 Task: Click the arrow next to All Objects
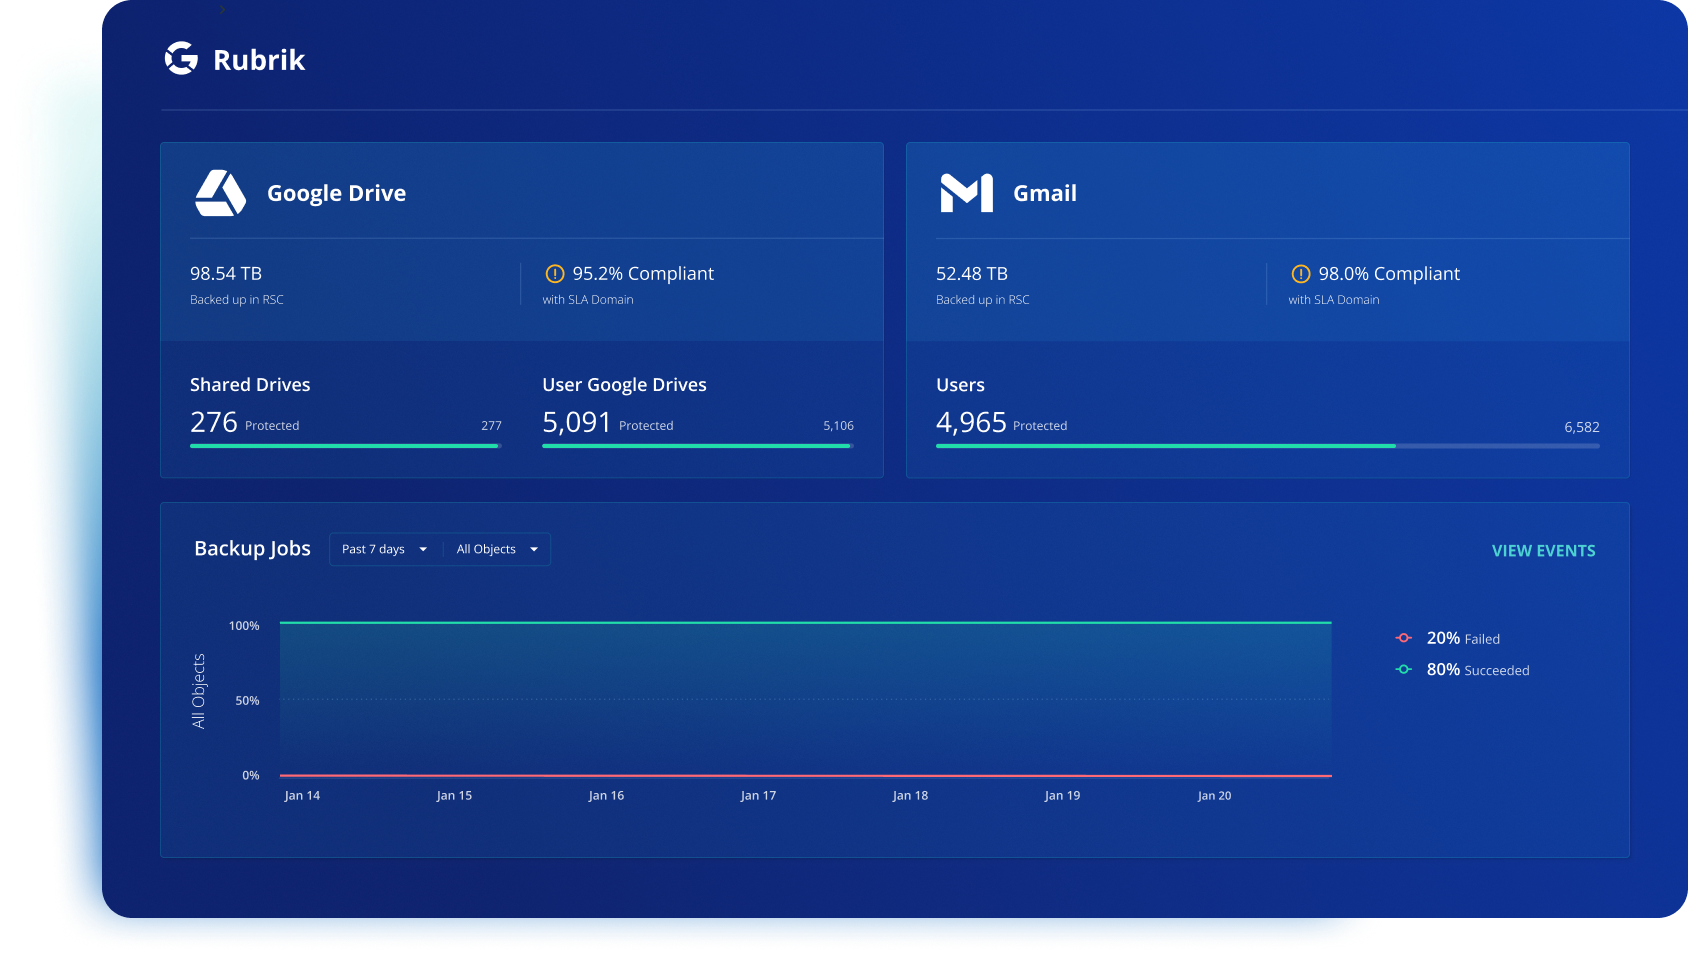534,549
